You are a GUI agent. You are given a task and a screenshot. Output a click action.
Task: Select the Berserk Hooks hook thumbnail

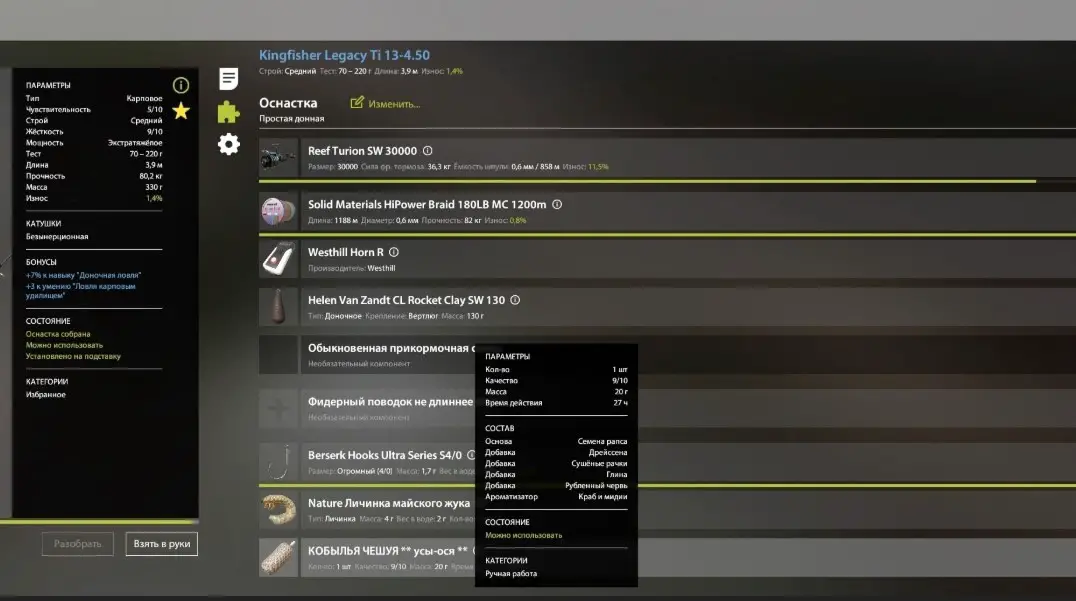(278, 462)
